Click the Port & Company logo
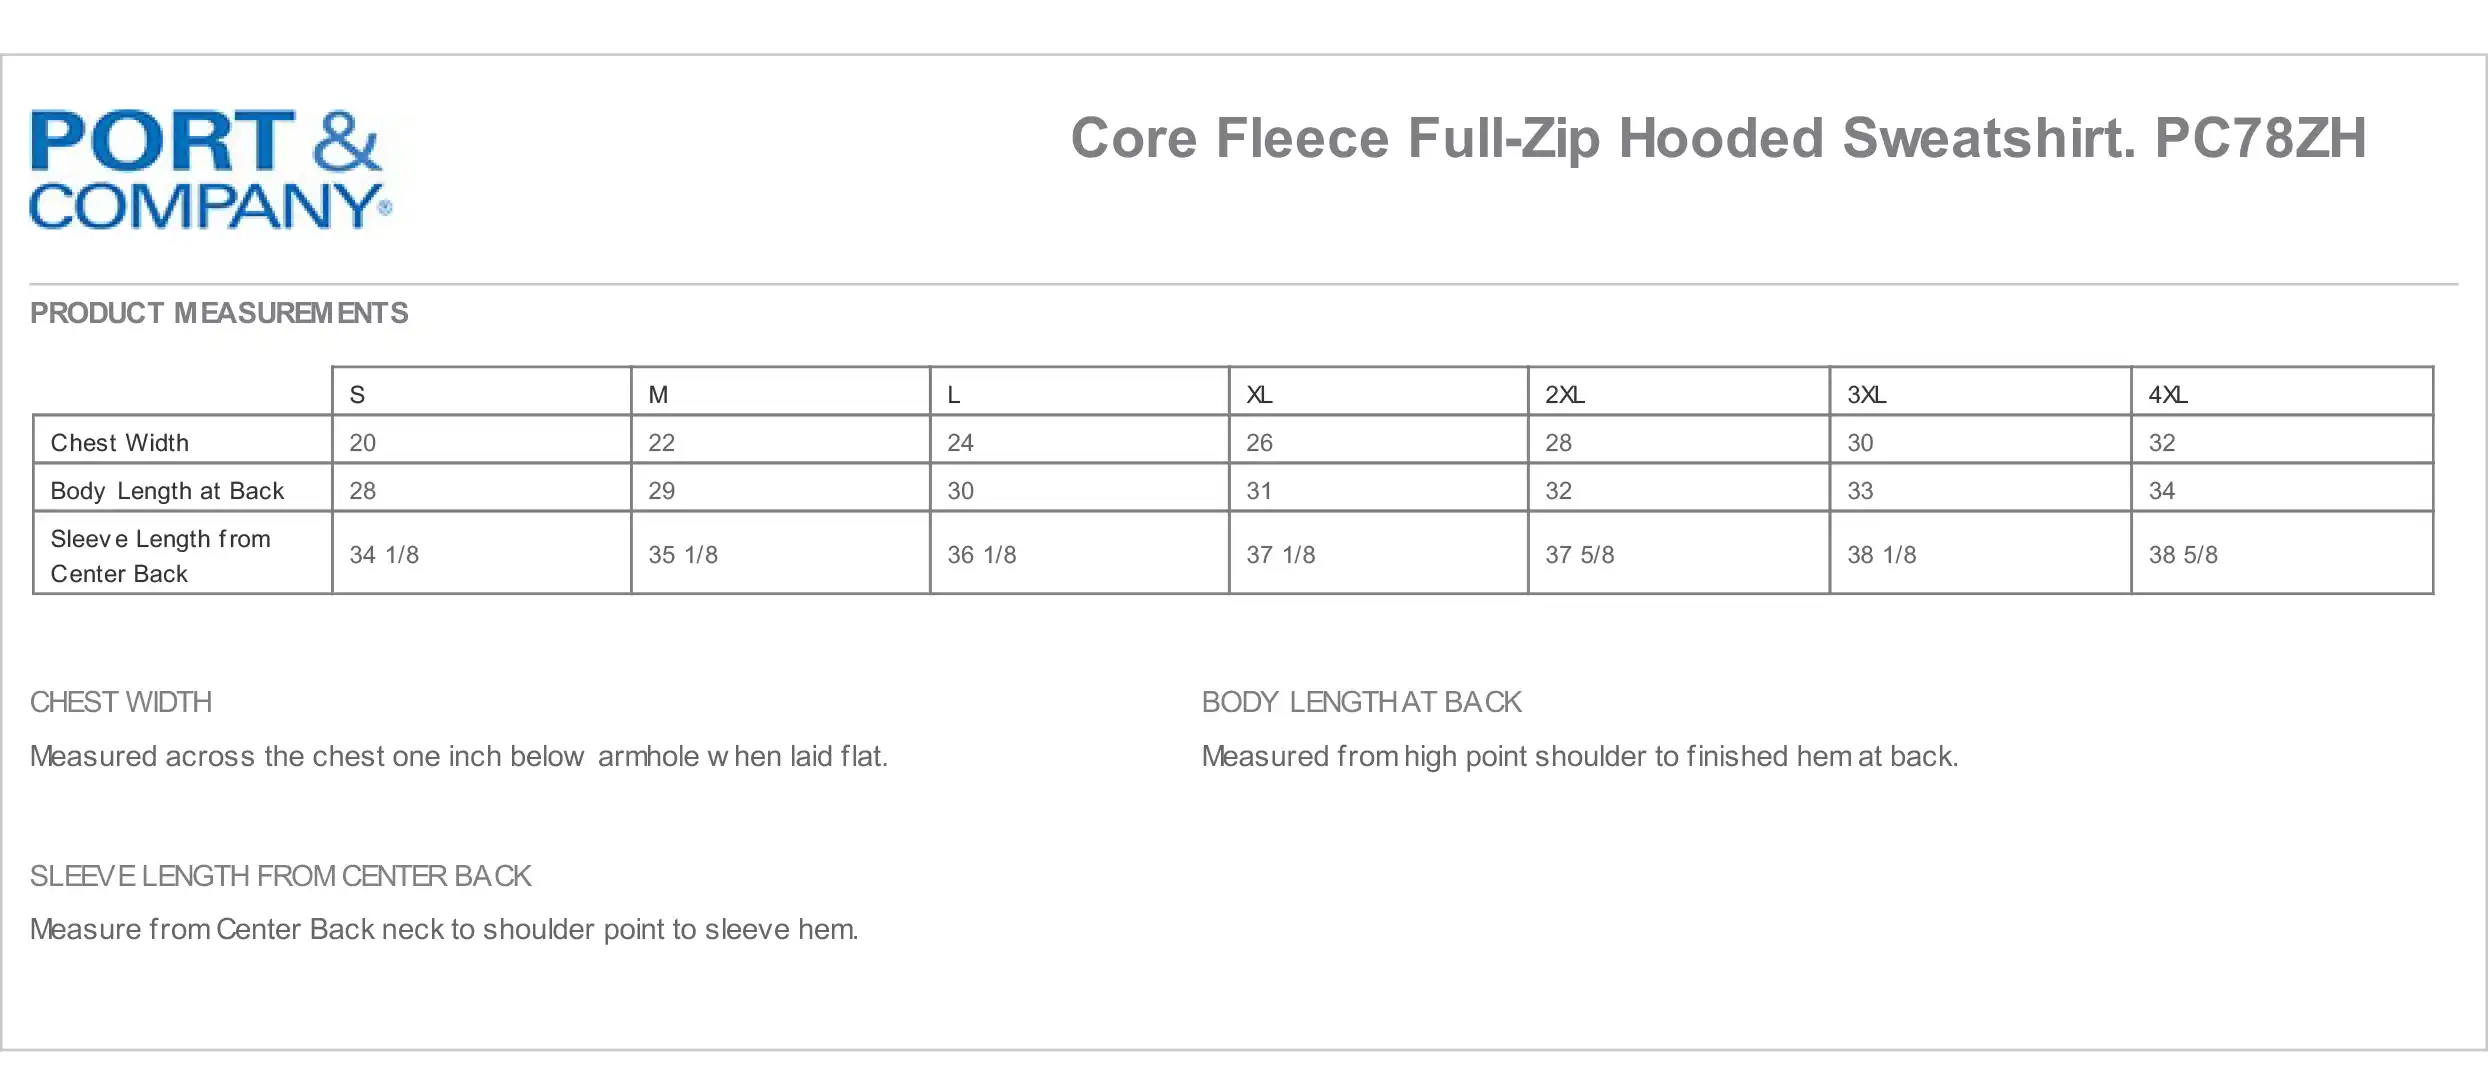Image resolution: width=2488 pixels, height=1078 pixels. coord(211,169)
